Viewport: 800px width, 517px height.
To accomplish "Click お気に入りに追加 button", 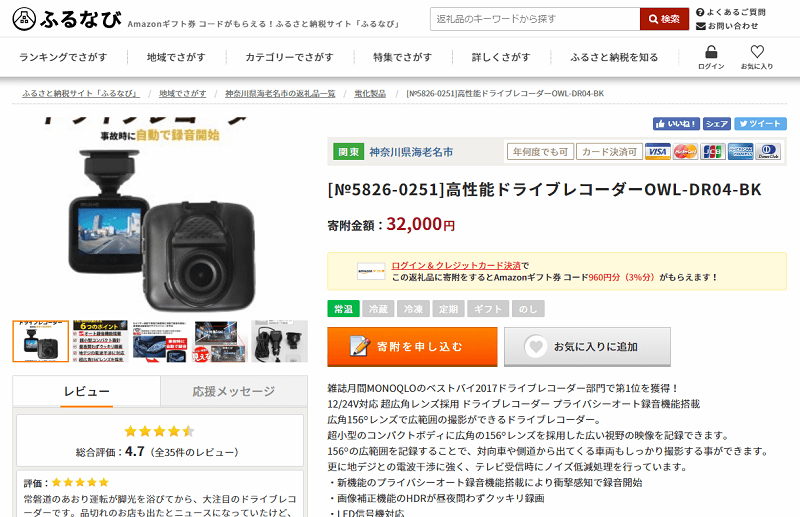I will (x=587, y=347).
